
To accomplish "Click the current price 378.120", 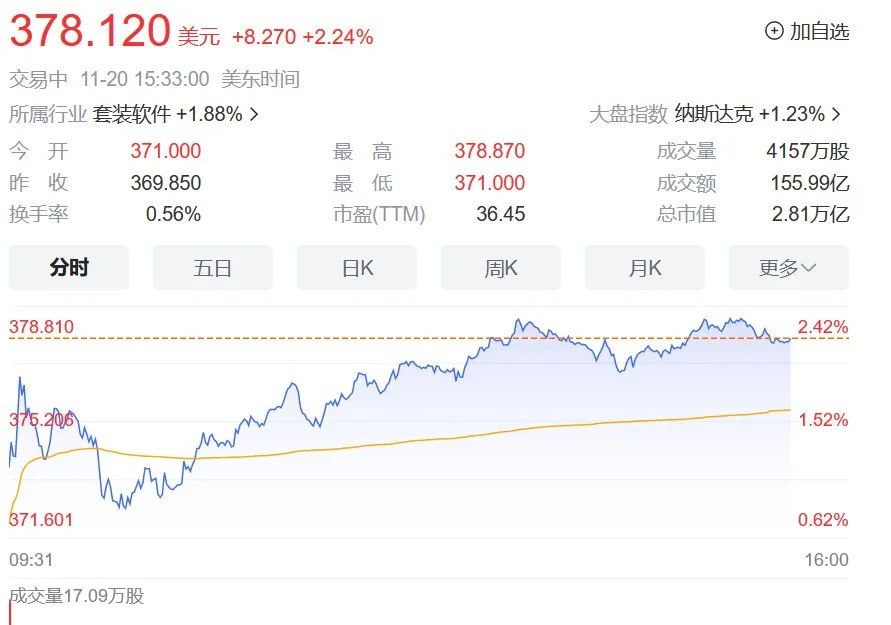I will click(90, 31).
